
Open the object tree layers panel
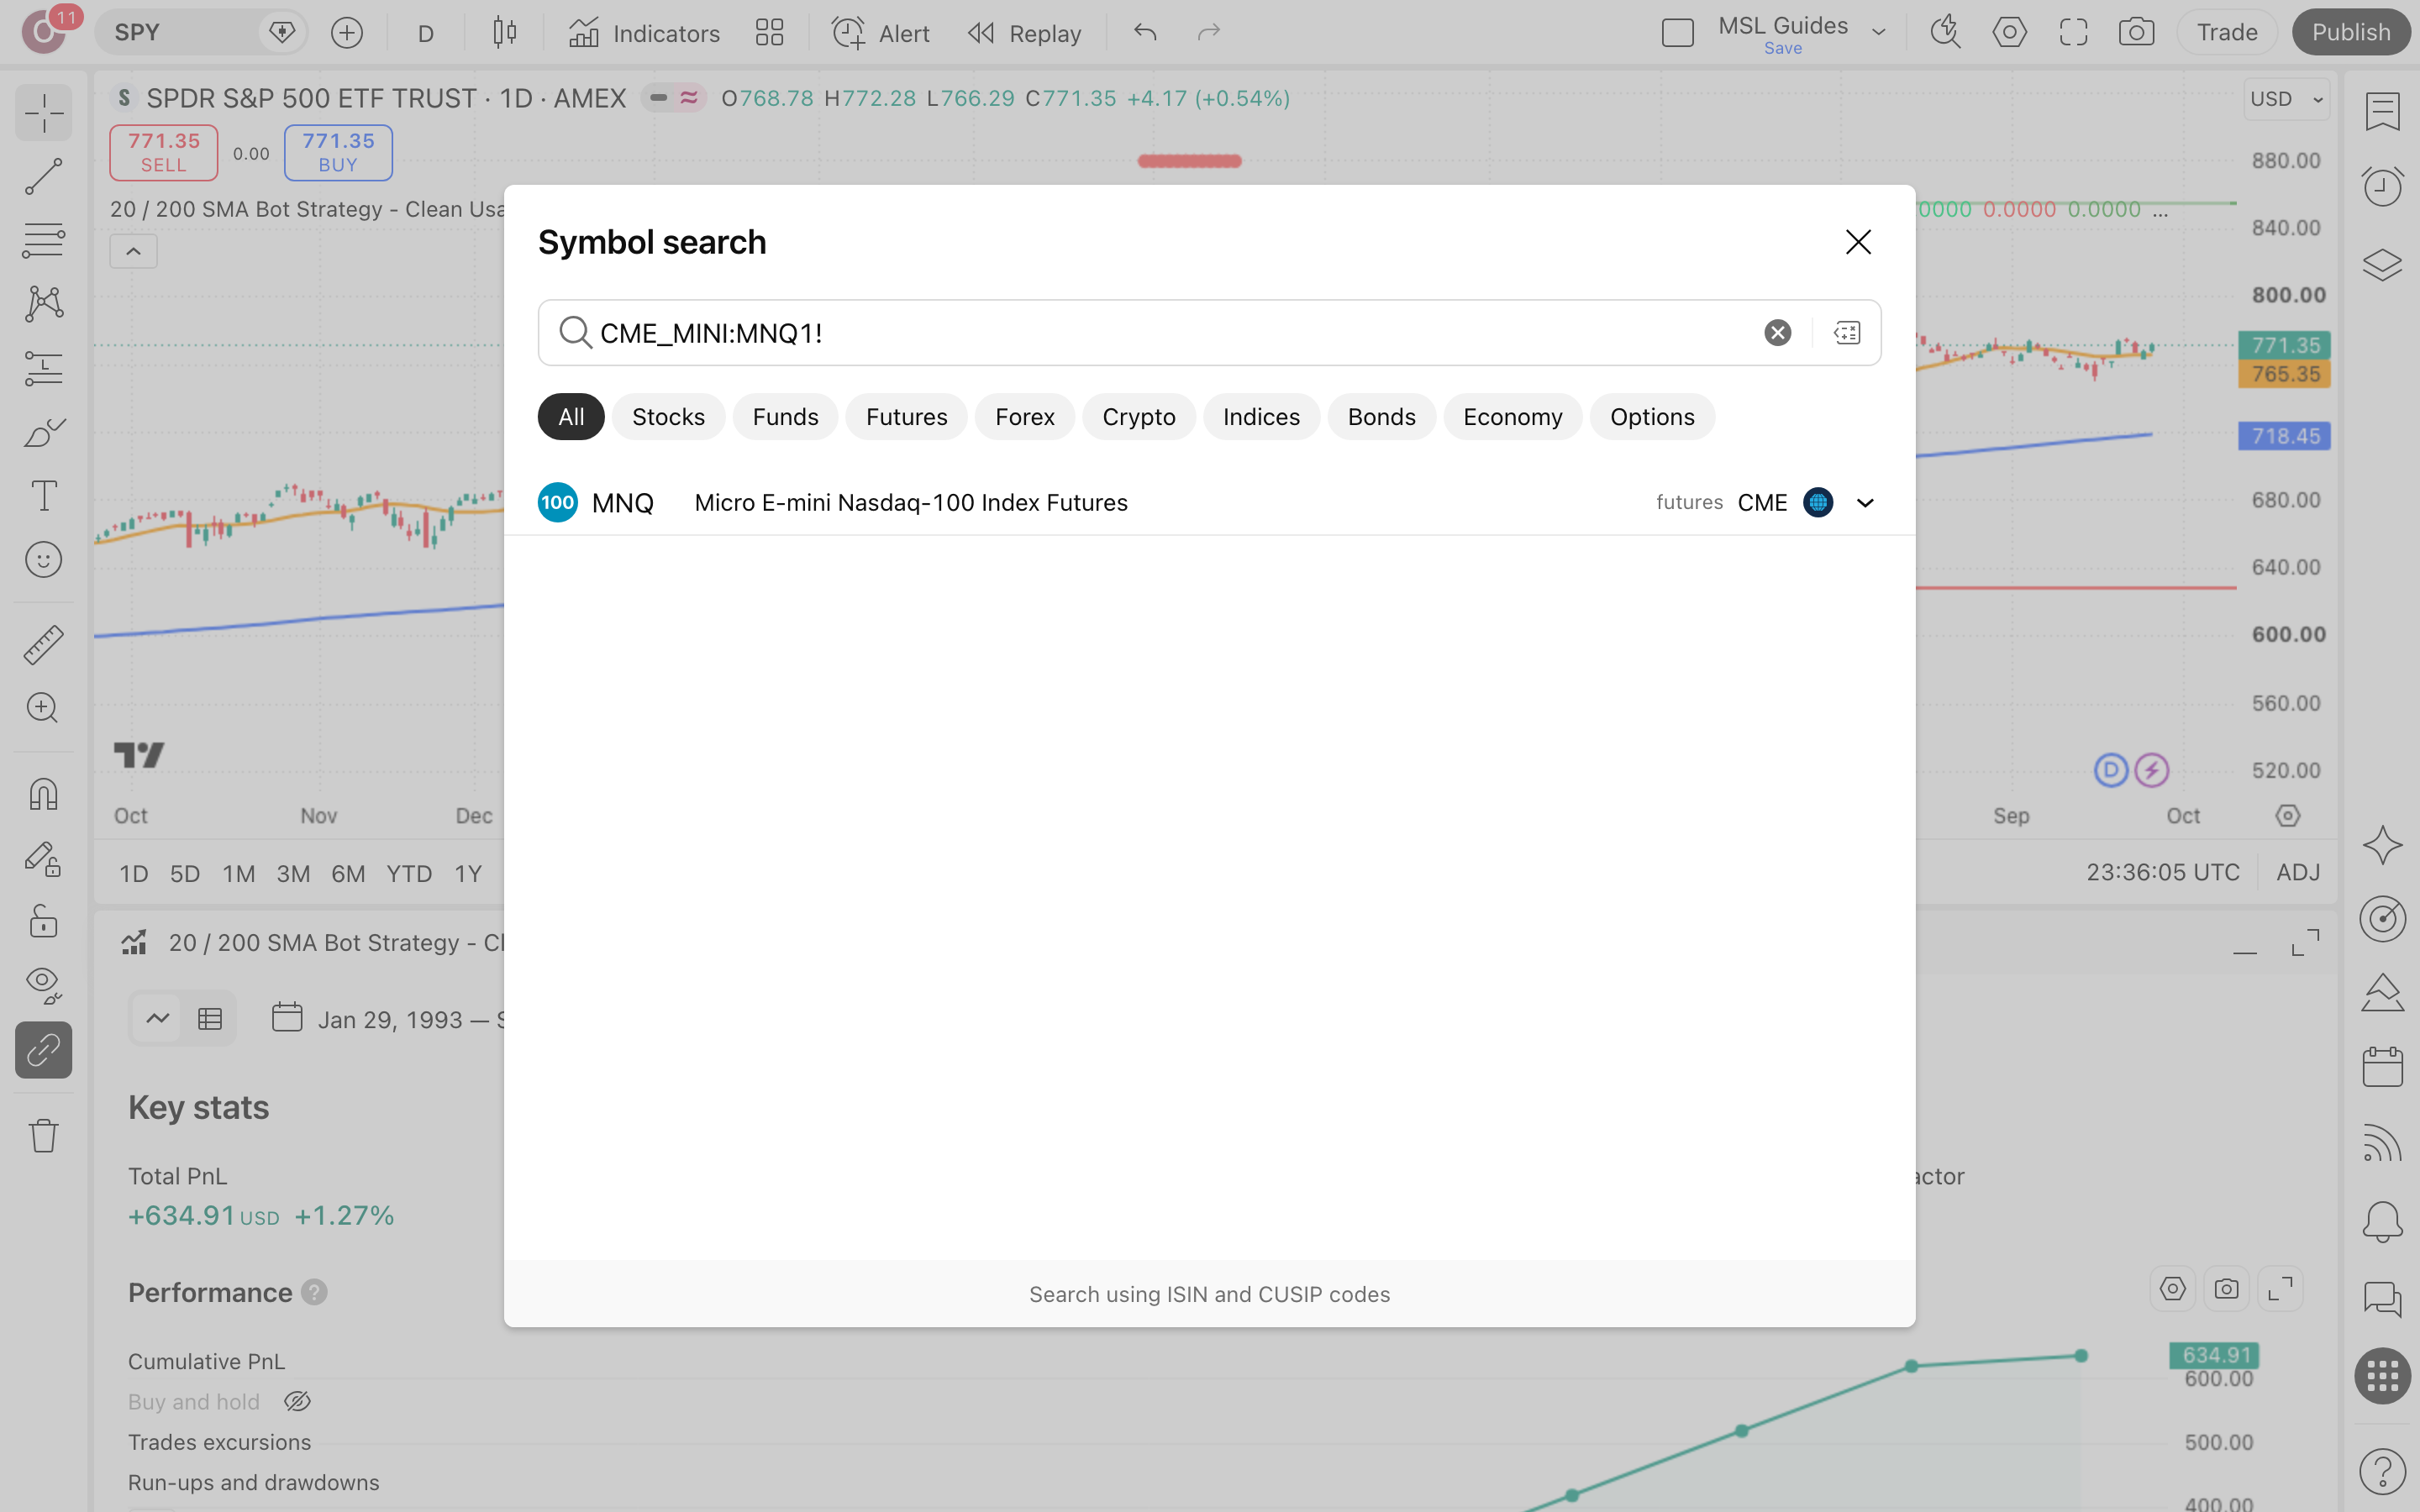pyautogui.click(x=2383, y=264)
